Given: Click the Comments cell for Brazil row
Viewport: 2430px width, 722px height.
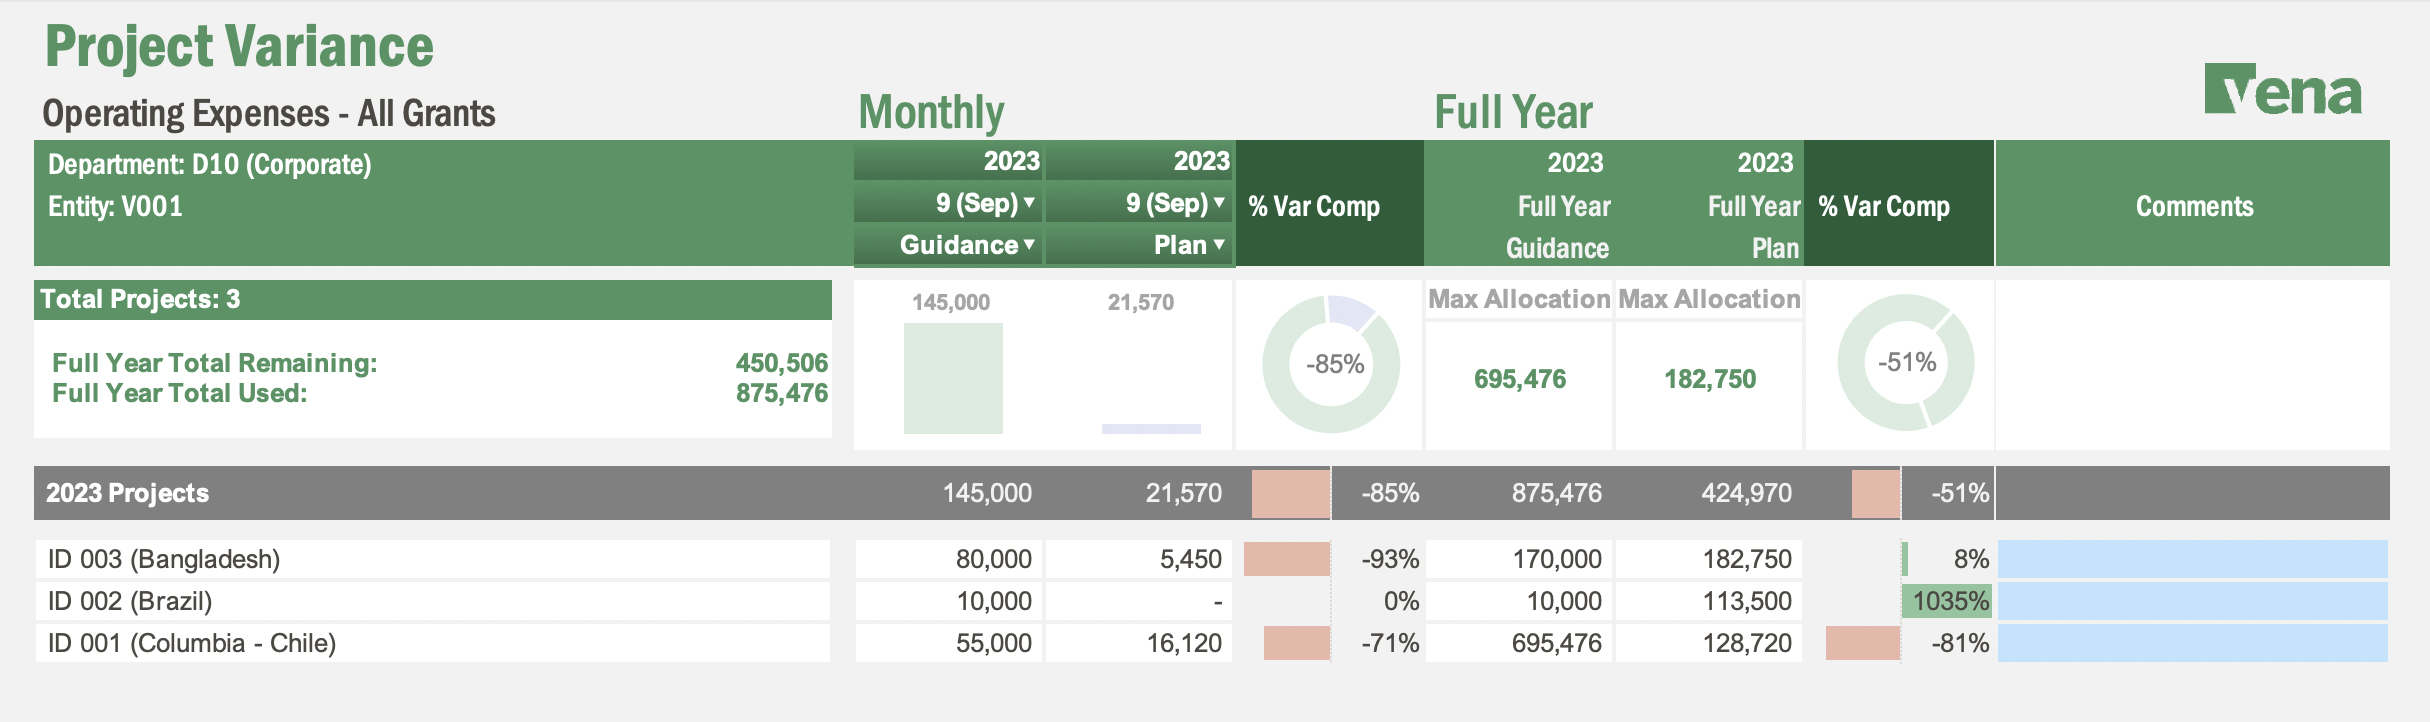Looking at the screenshot, I should [2192, 601].
